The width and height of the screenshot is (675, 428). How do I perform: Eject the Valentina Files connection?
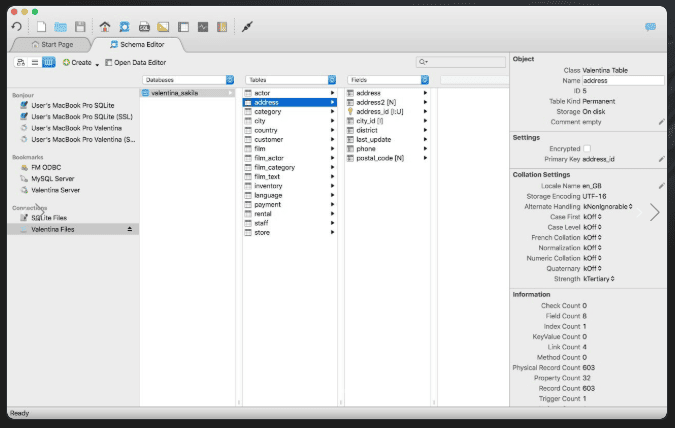[x=130, y=229]
